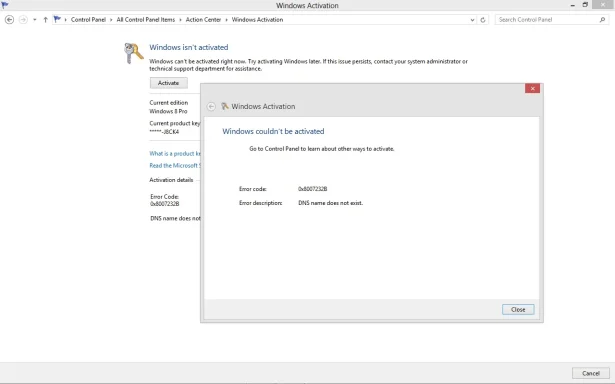Click the Close button in dialog

point(518,309)
